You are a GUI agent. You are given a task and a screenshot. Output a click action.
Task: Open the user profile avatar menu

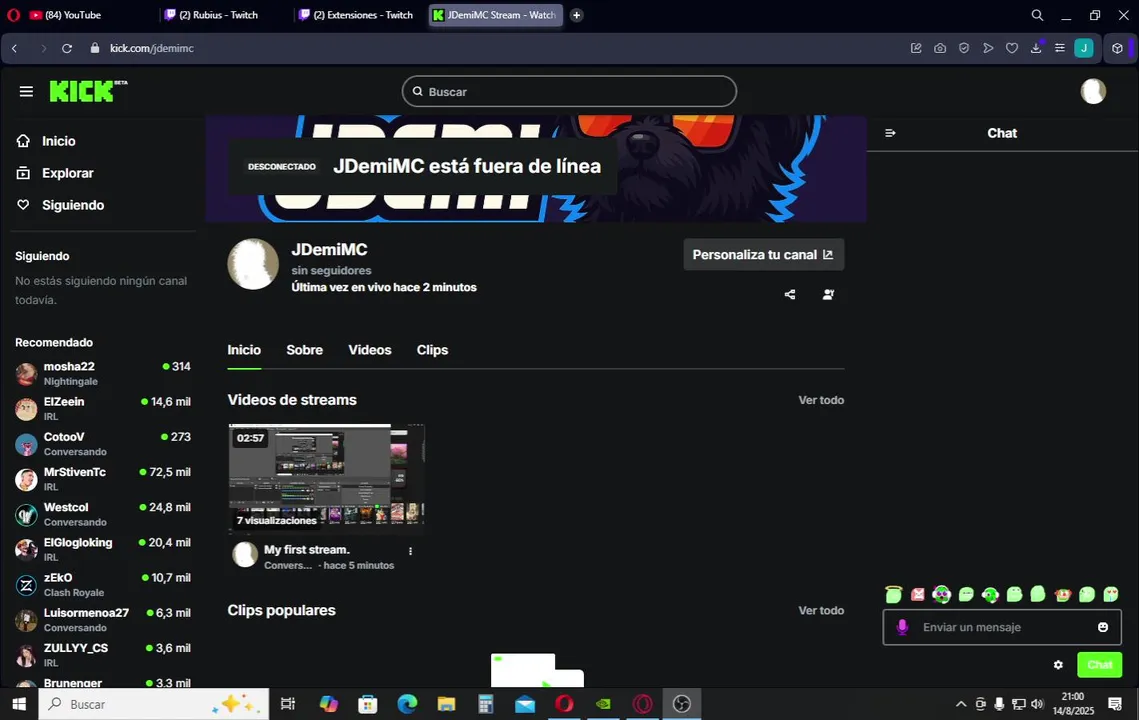tap(1093, 92)
